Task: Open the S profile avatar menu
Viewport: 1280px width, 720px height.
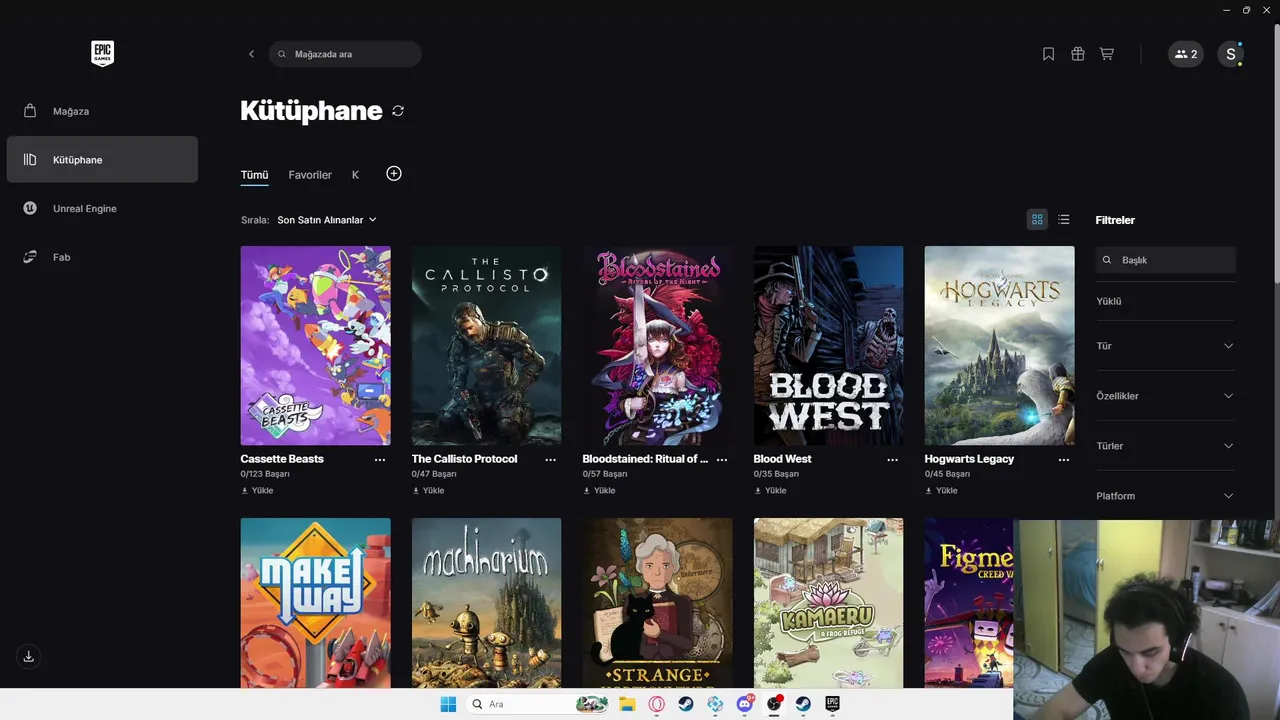Action: [x=1231, y=54]
